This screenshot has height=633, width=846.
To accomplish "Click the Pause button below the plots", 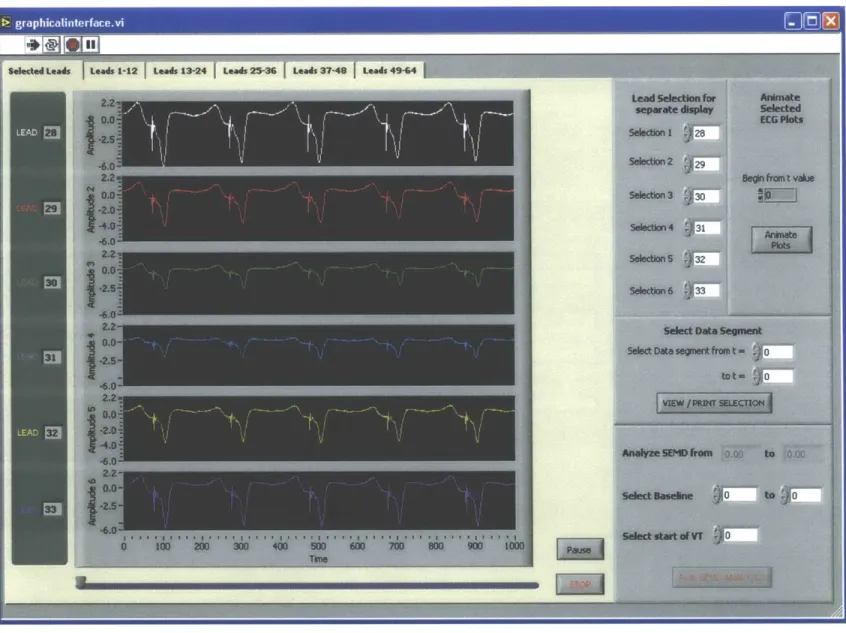I will (579, 550).
